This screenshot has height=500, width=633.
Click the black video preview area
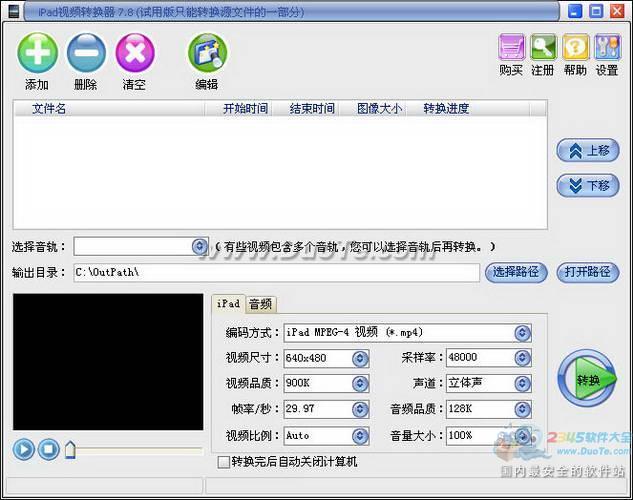108,362
